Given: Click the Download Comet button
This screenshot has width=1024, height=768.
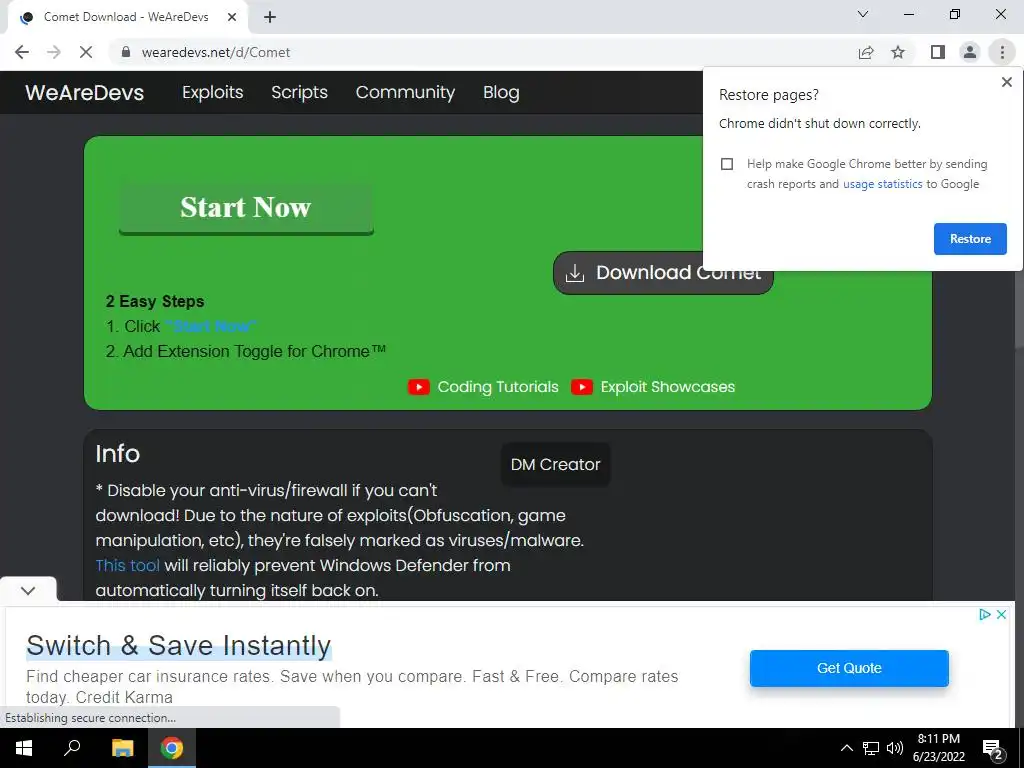Looking at the screenshot, I should click(x=663, y=273).
